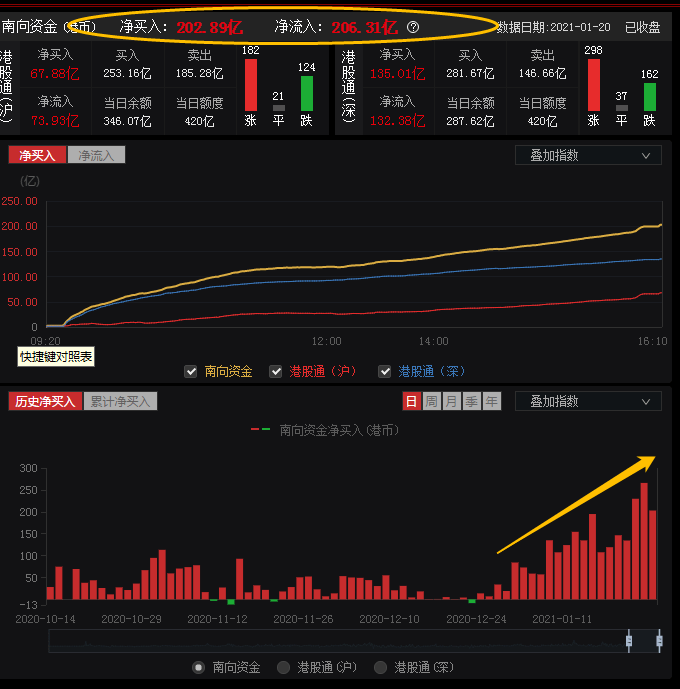The height and width of the screenshot is (689, 680).
Task: Click the 深 净流入 132.38亿 value
Action: [398, 120]
